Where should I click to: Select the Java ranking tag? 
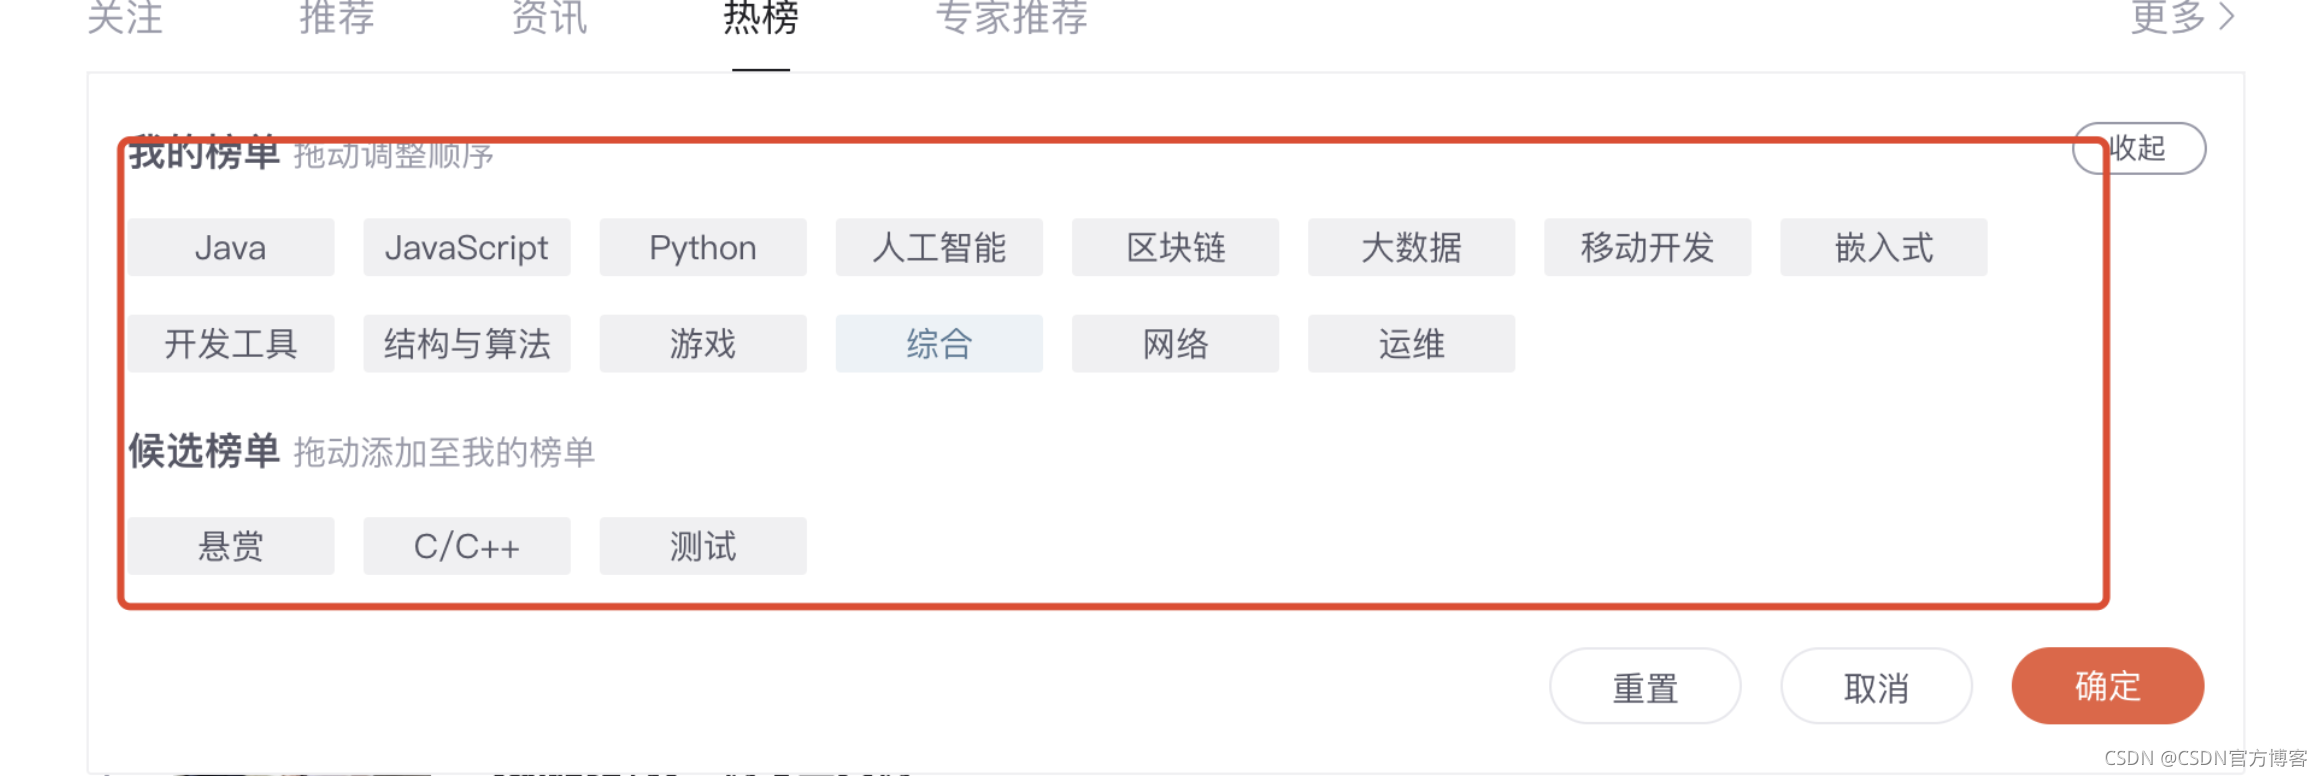point(231,247)
